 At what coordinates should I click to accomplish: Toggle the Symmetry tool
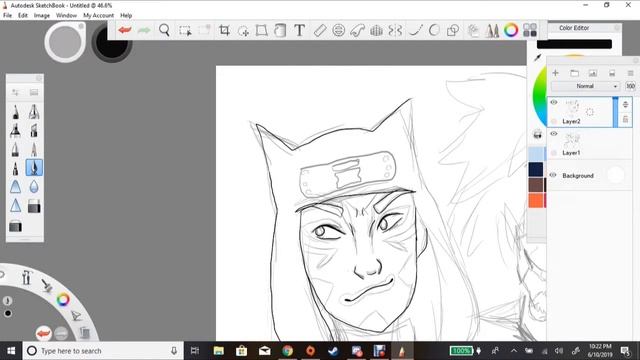(x=395, y=30)
